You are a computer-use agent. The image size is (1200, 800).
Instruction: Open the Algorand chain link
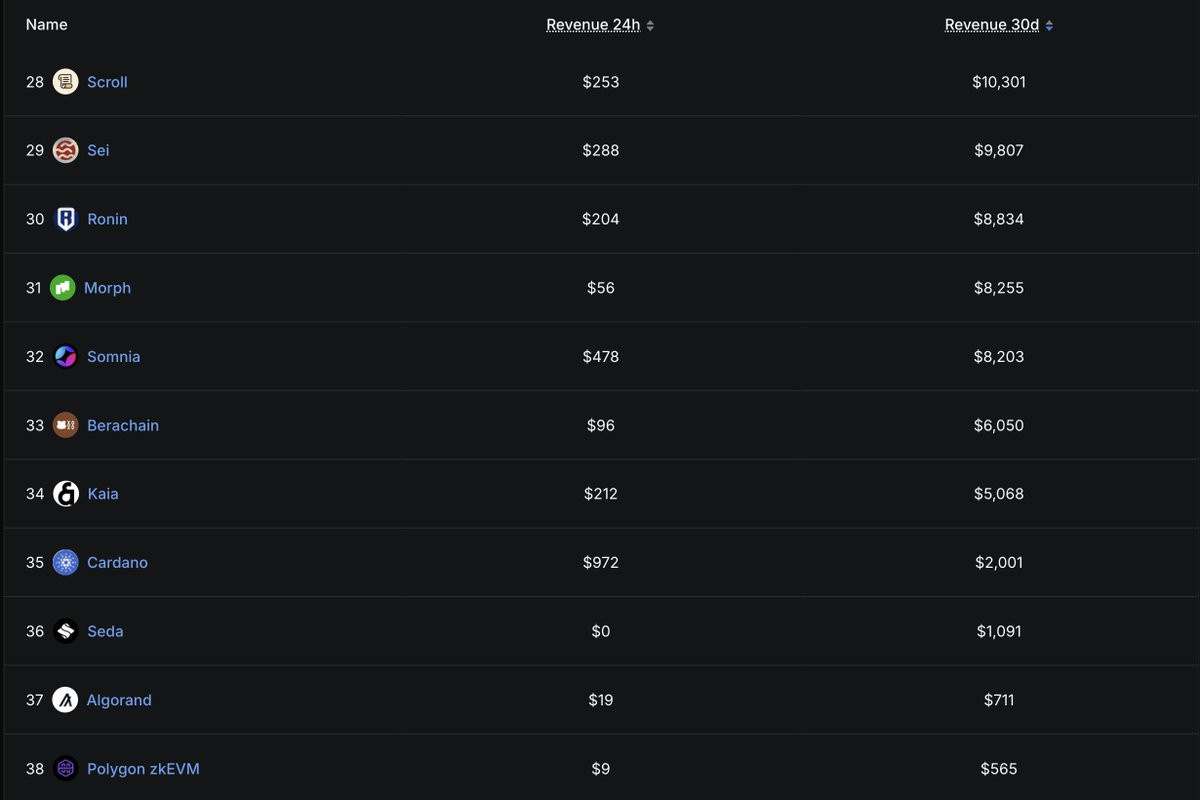[119, 700]
